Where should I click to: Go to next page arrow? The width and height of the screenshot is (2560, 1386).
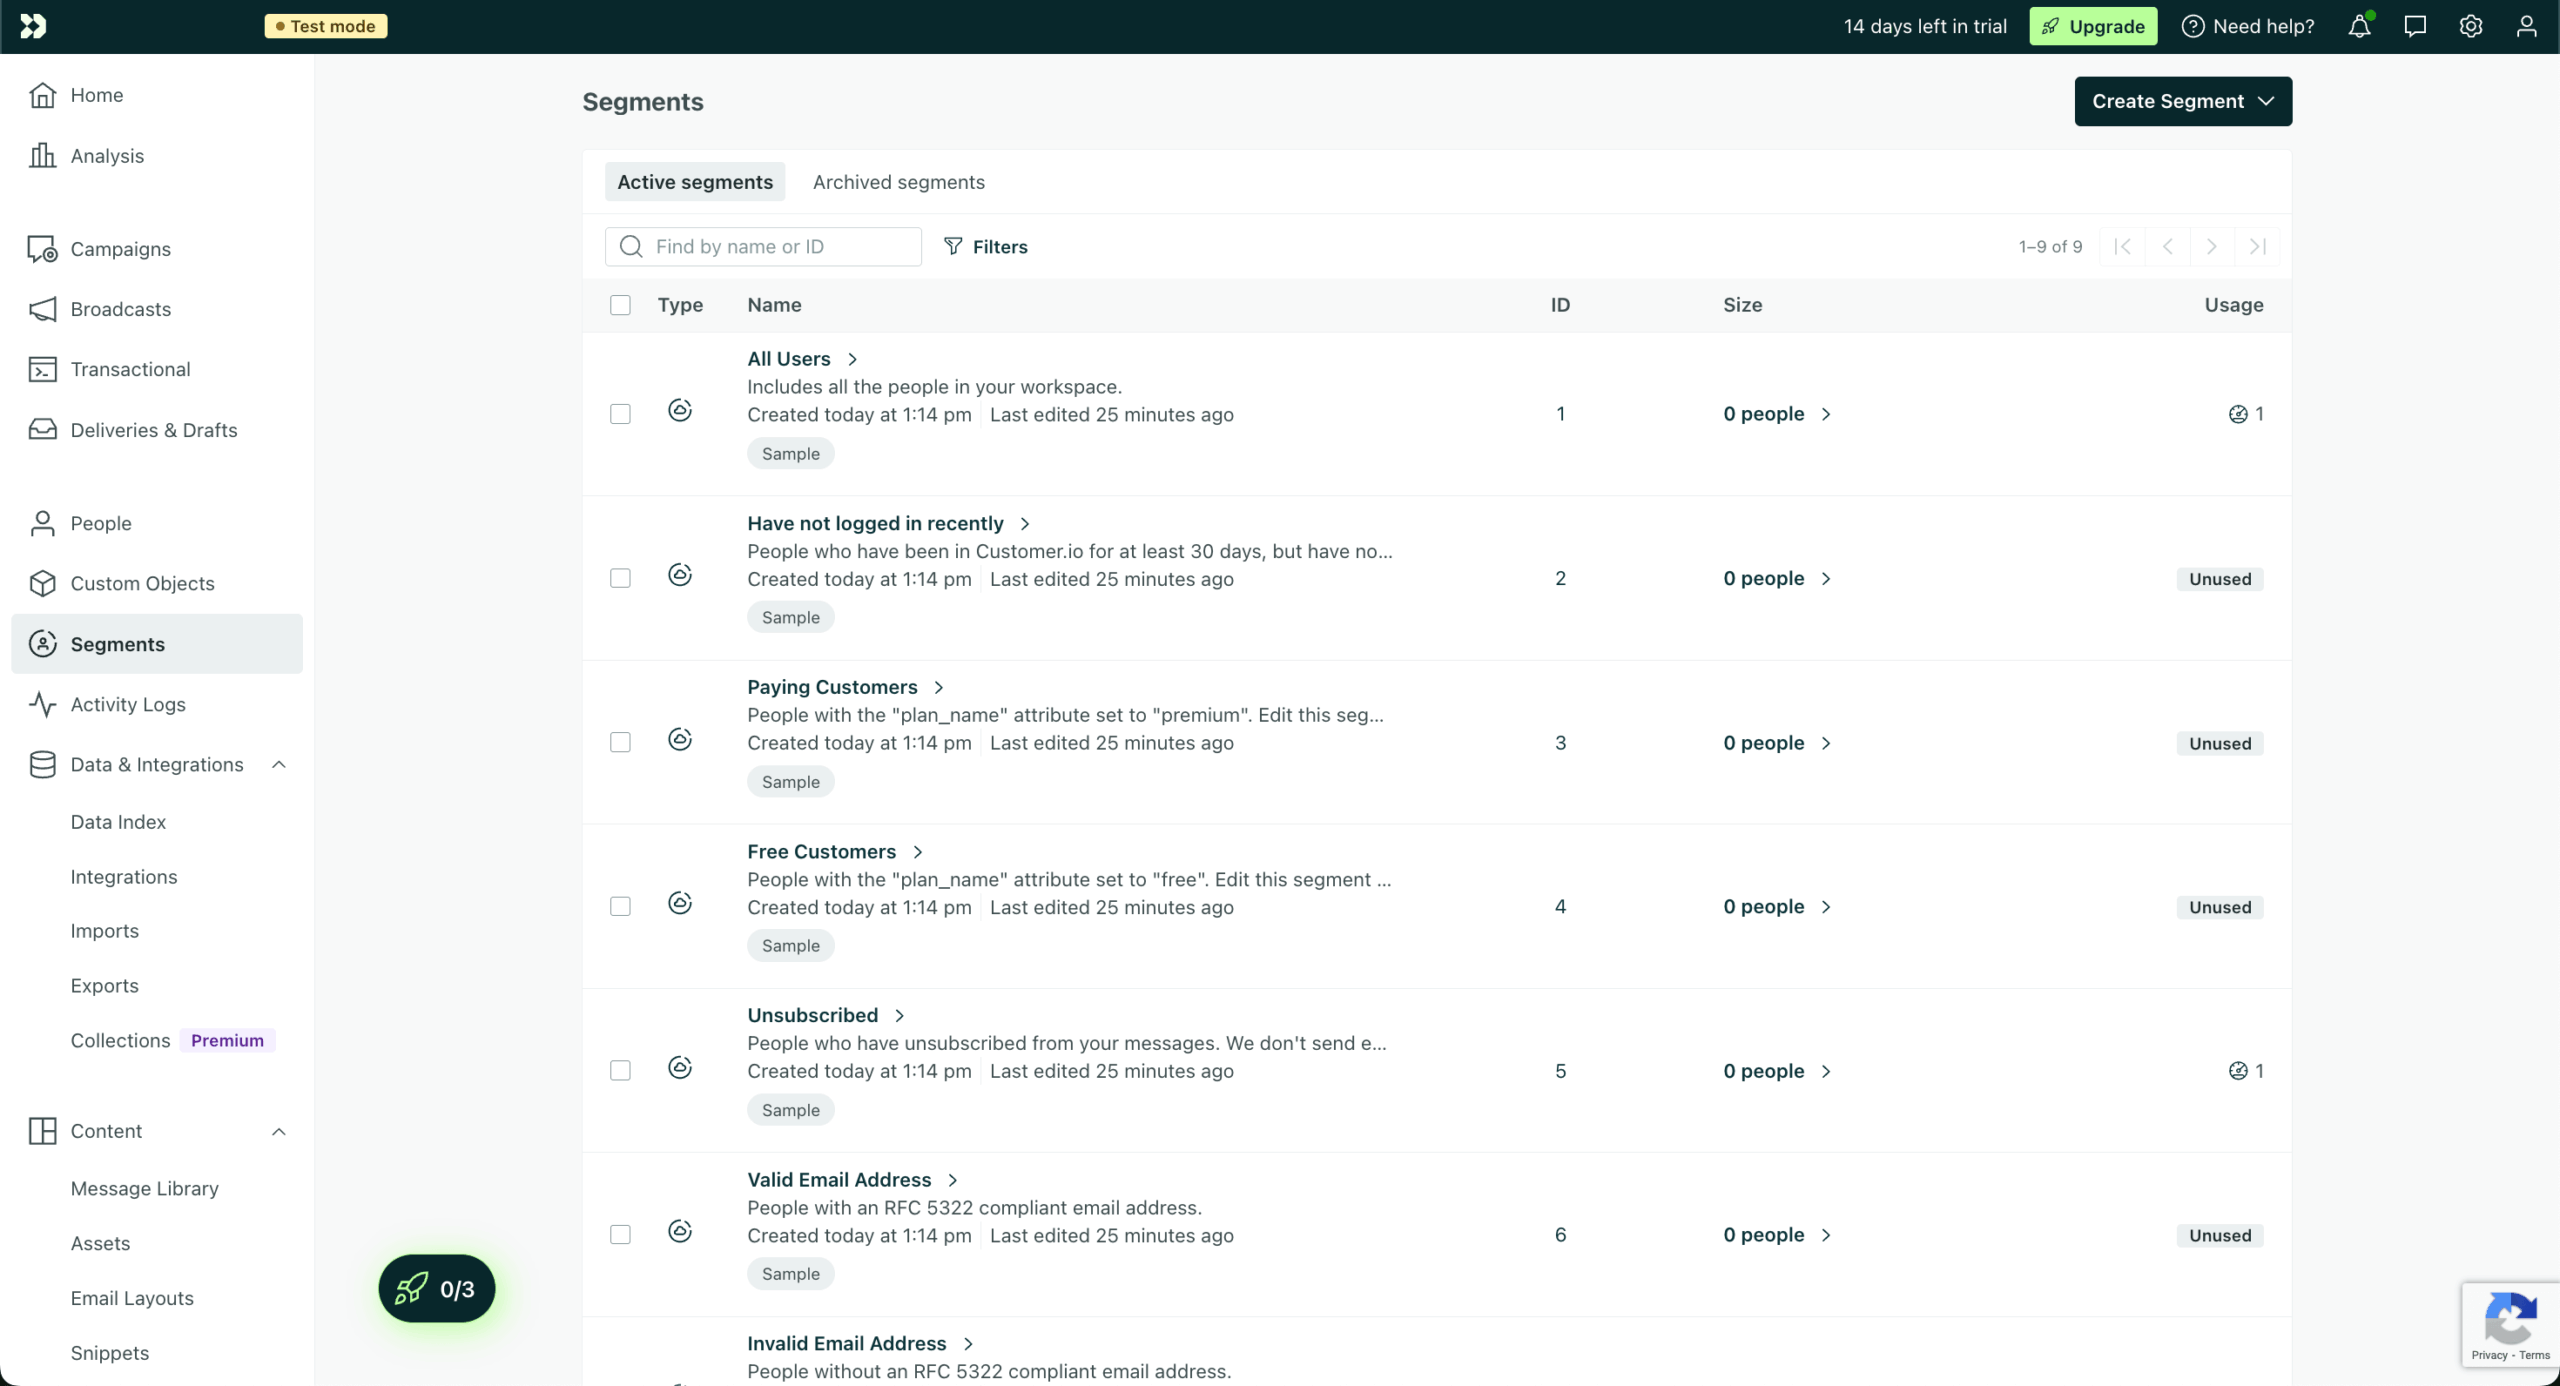pyautogui.click(x=2212, y=246)
